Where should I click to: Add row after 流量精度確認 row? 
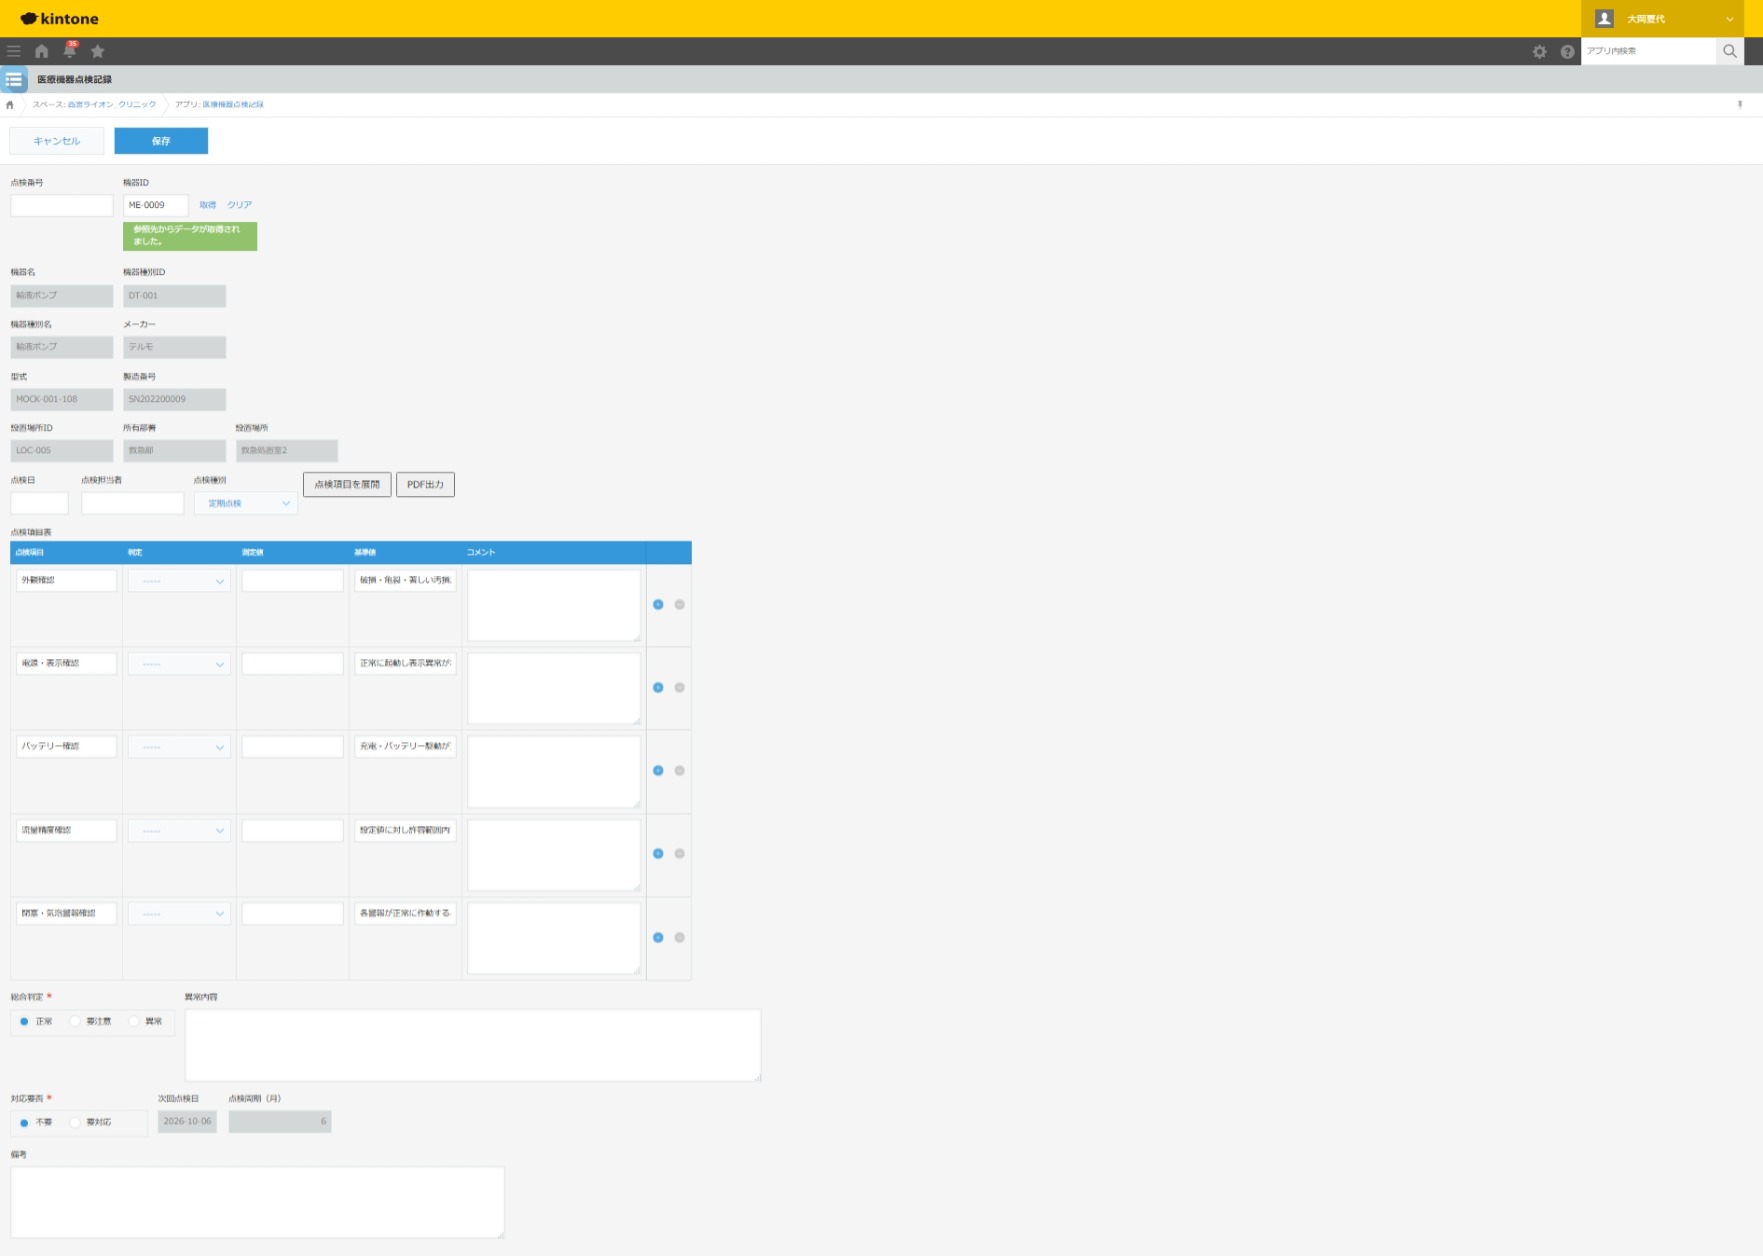click(x=658, y=853)
